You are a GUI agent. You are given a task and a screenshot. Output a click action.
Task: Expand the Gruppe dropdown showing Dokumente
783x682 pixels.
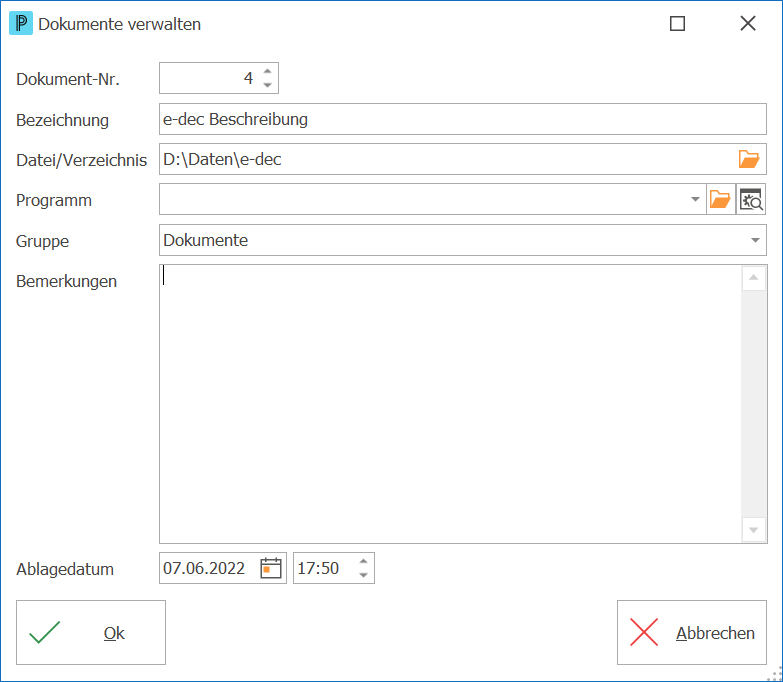[x=755, y=240]
